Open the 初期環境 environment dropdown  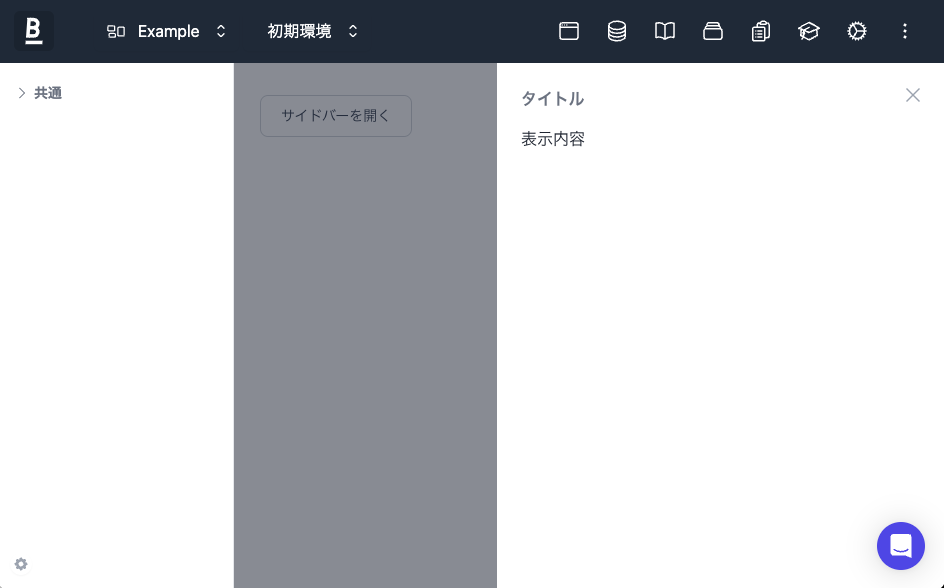pyautogui.click(x=312, y=31)
